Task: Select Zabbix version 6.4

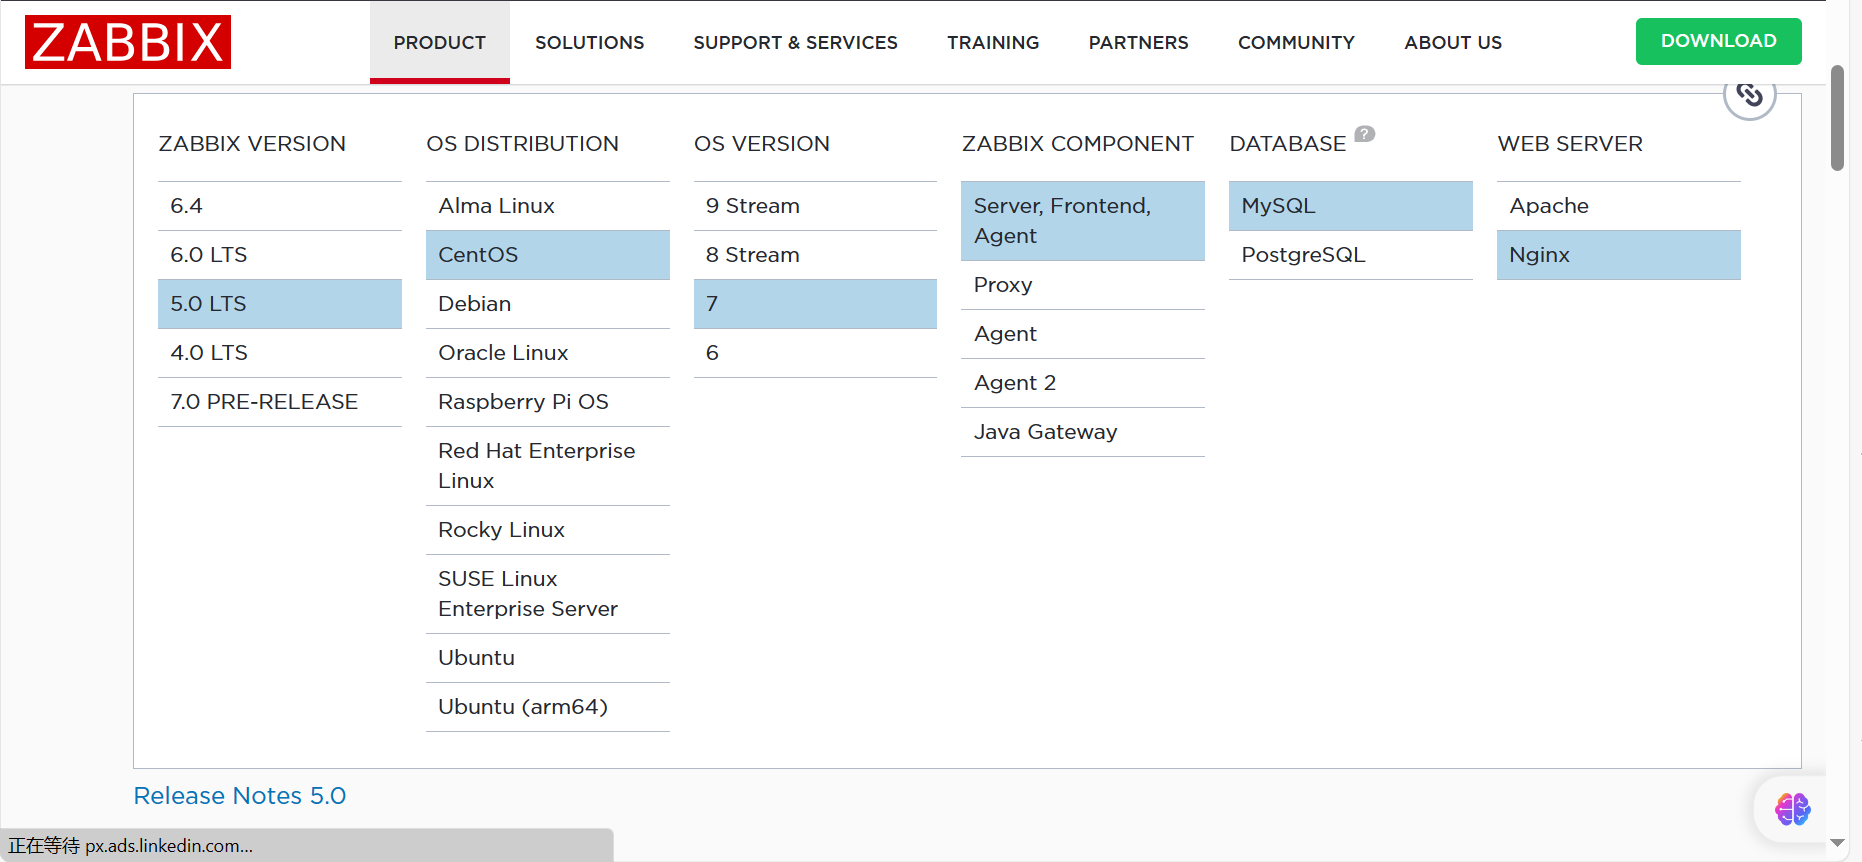Action: (x=280, y=206)
